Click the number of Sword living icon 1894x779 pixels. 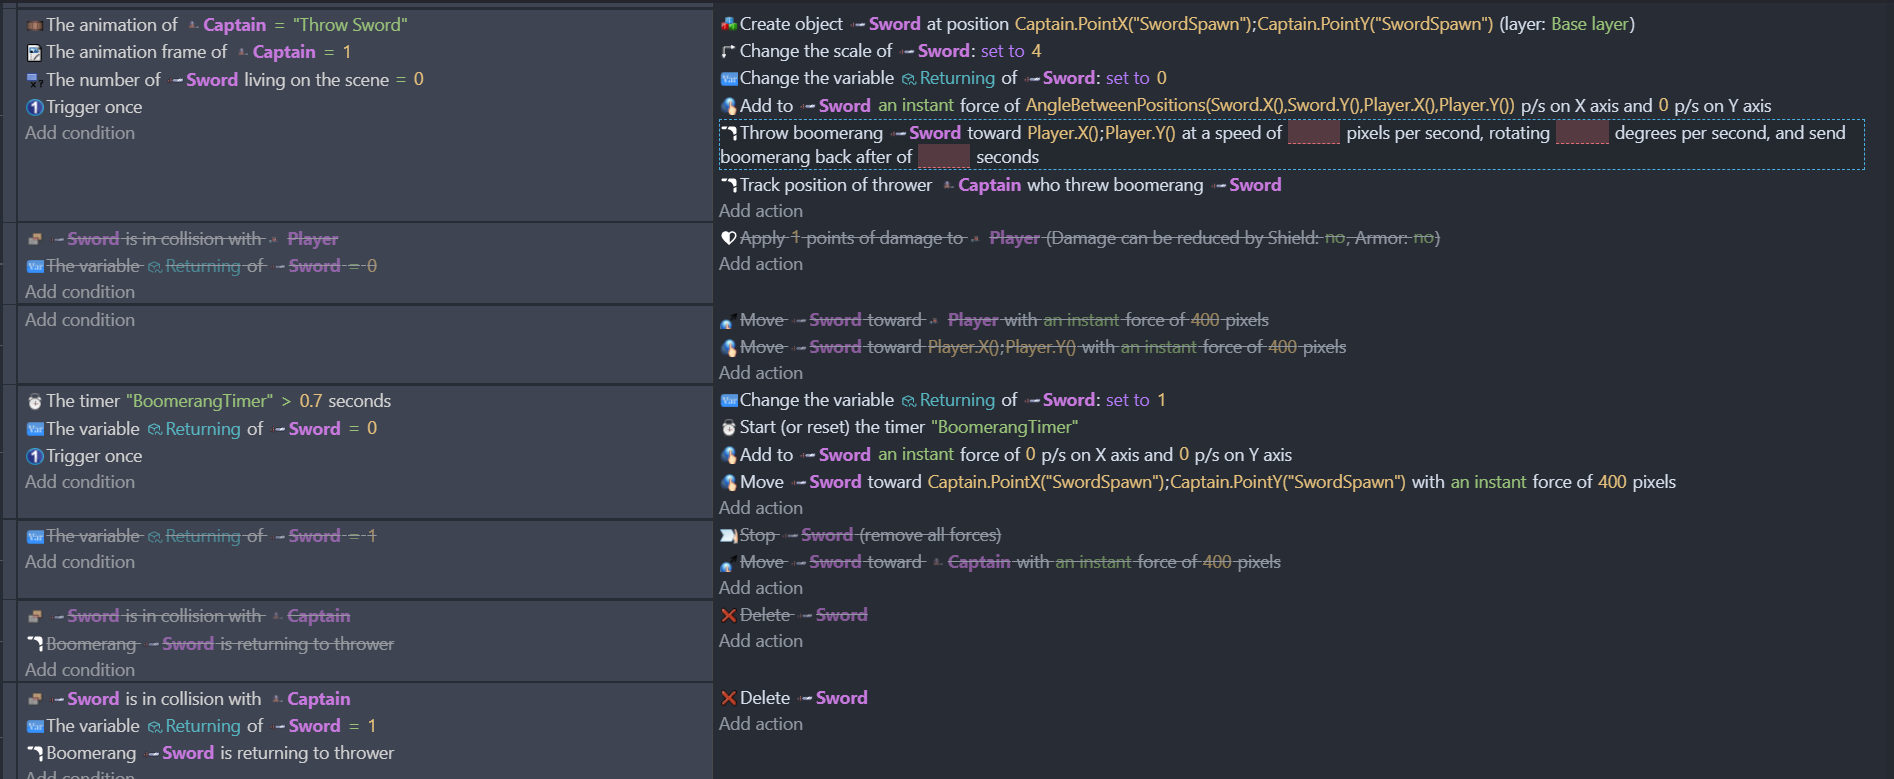click(35, 80)
